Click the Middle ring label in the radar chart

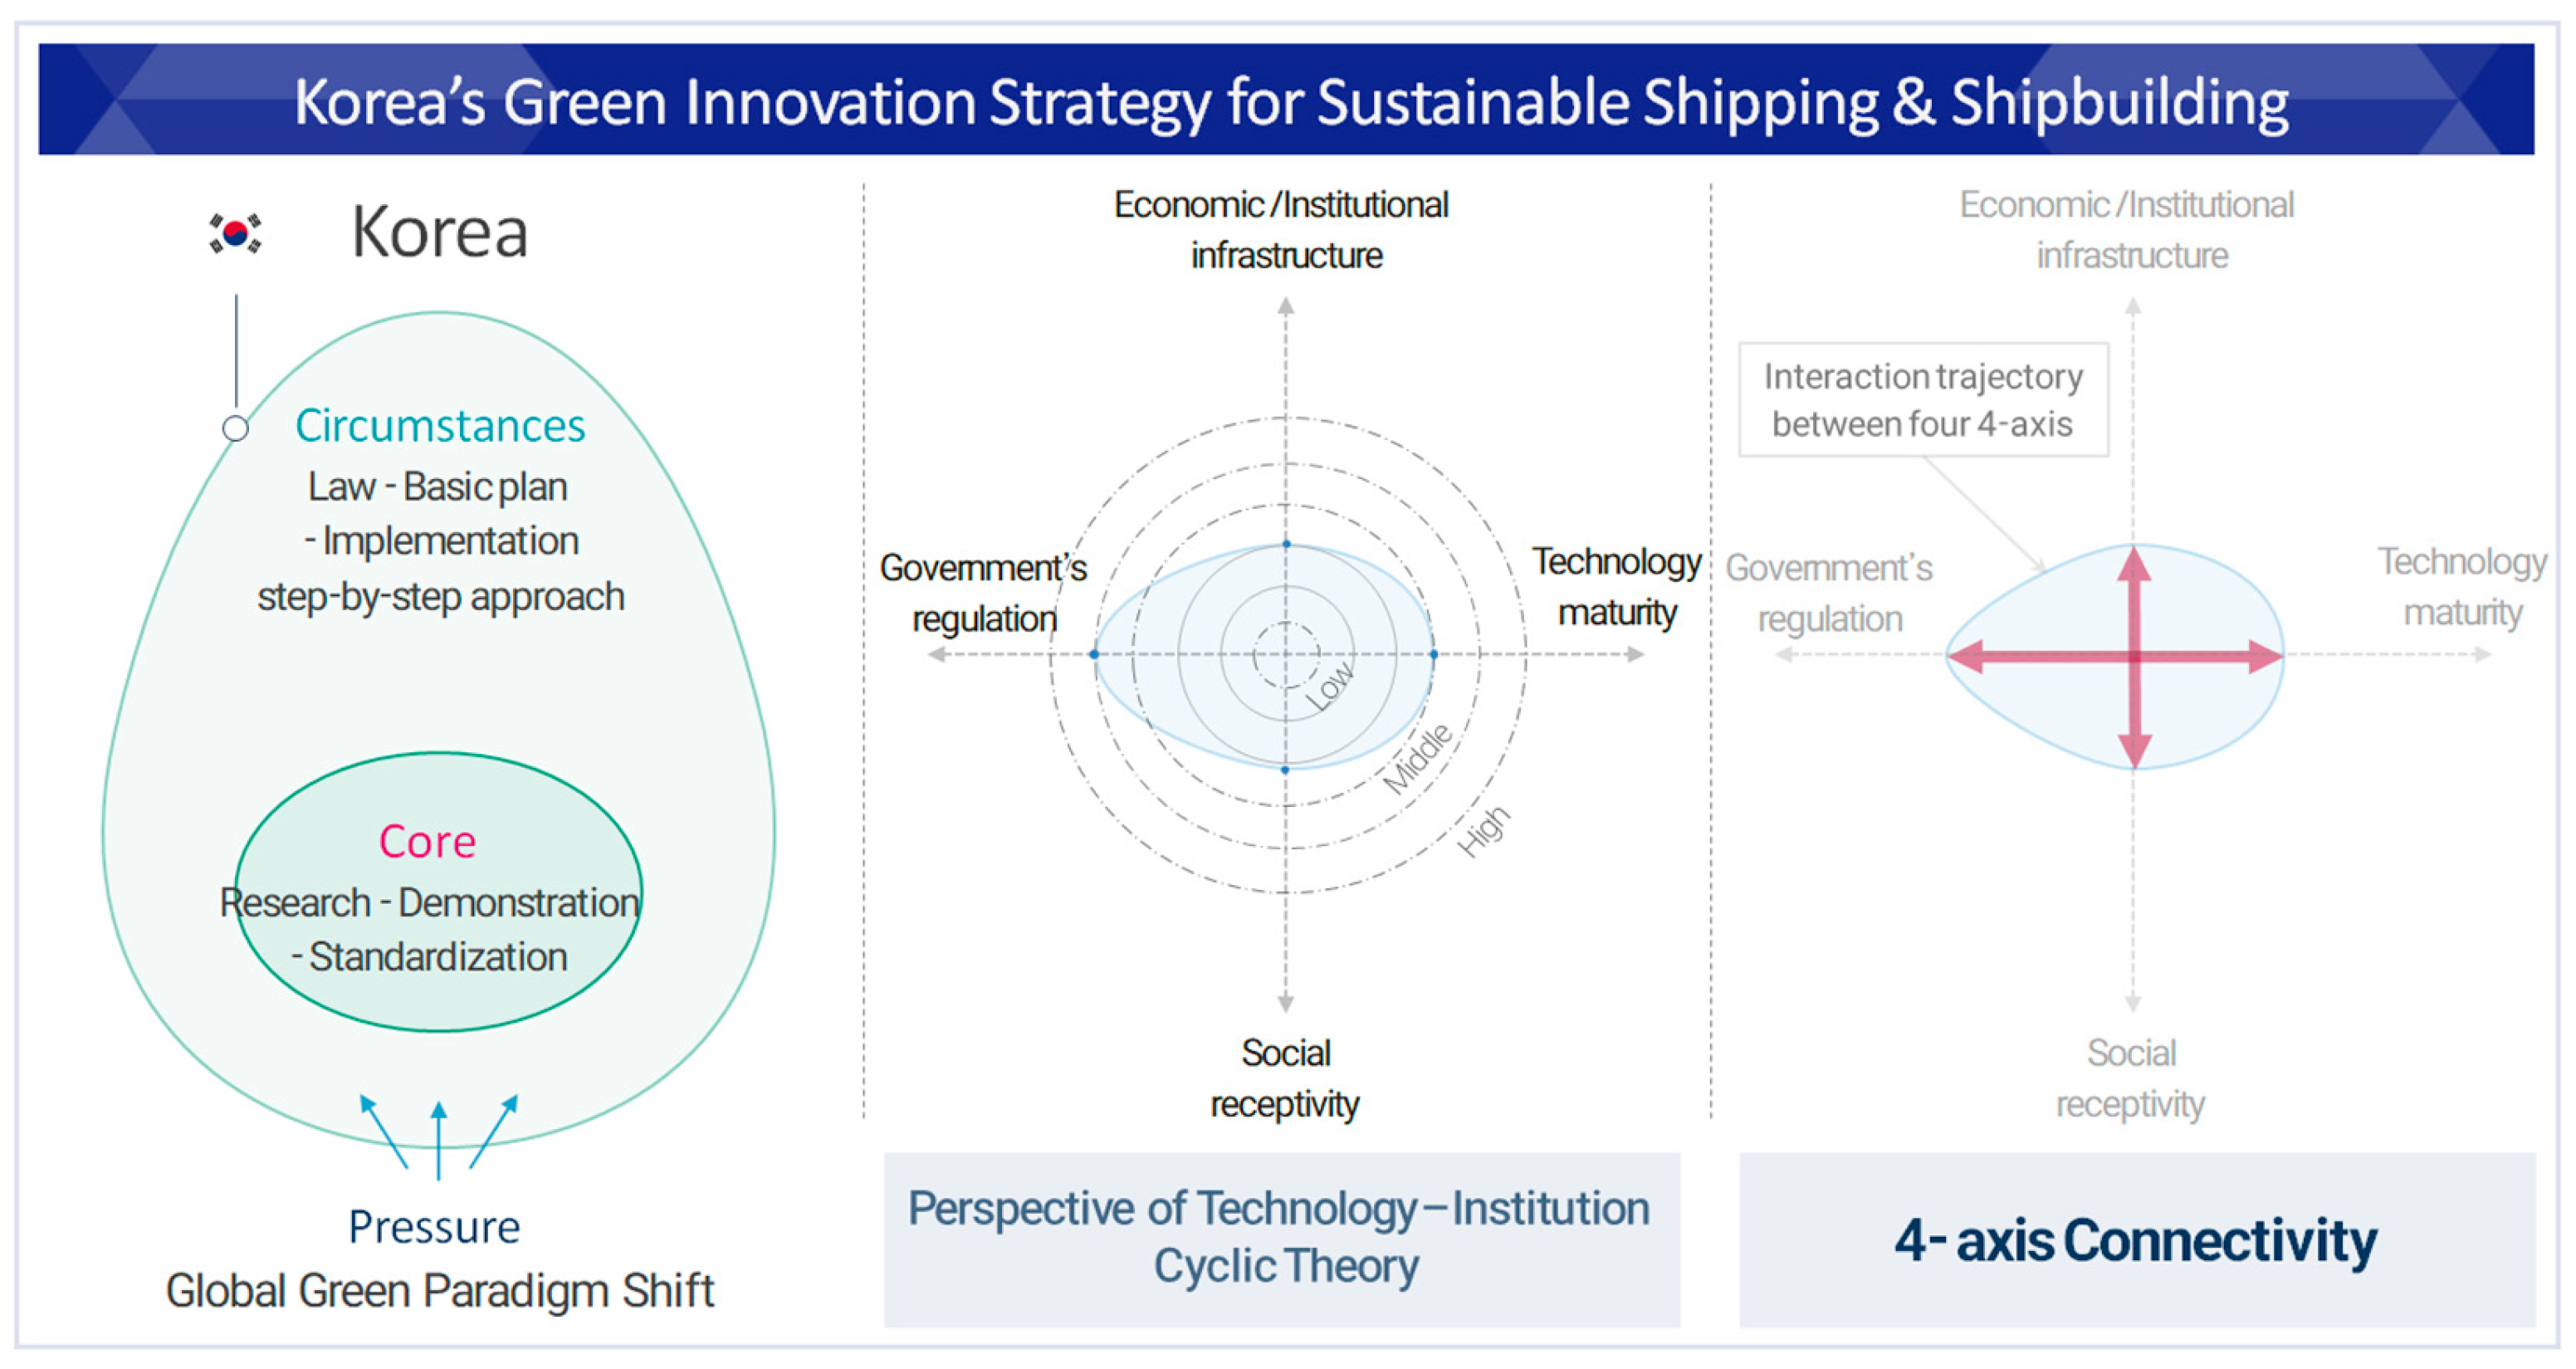(x=1417, y=758)
